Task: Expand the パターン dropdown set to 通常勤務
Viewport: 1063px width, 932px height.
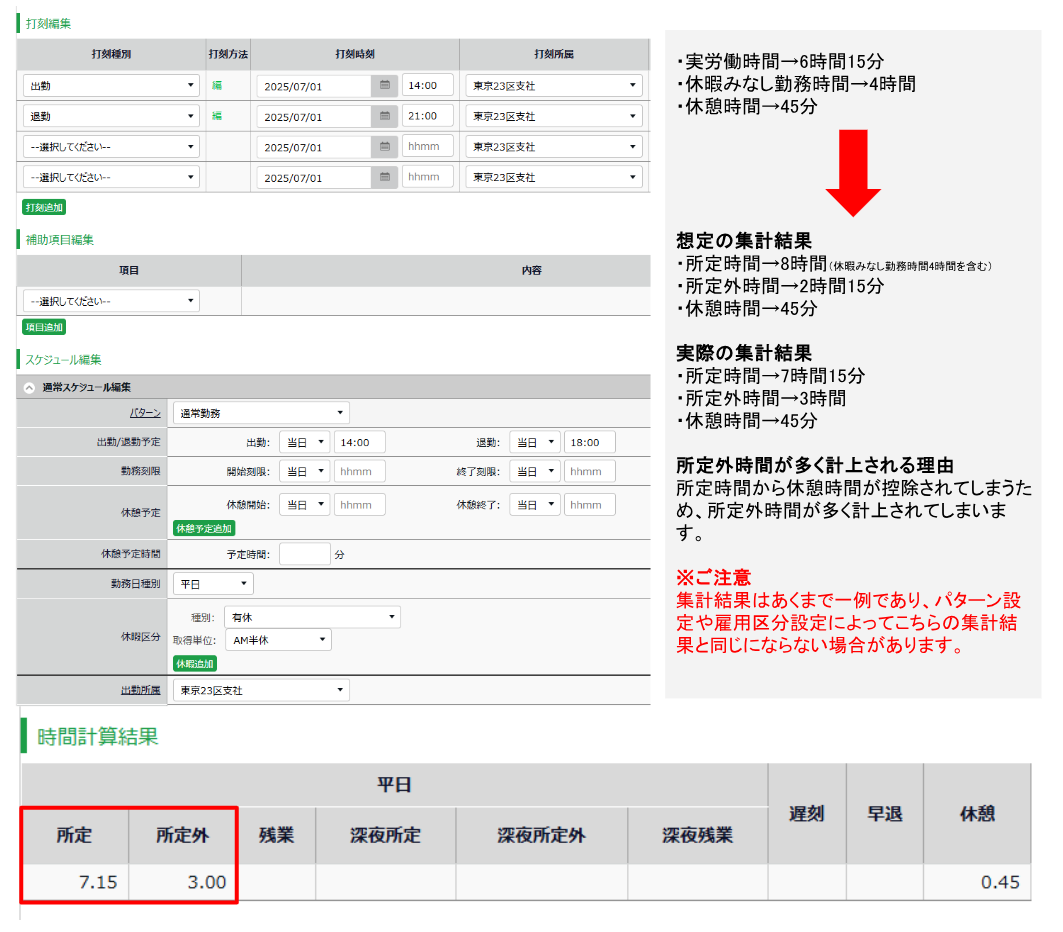Action: click(261, 413)
